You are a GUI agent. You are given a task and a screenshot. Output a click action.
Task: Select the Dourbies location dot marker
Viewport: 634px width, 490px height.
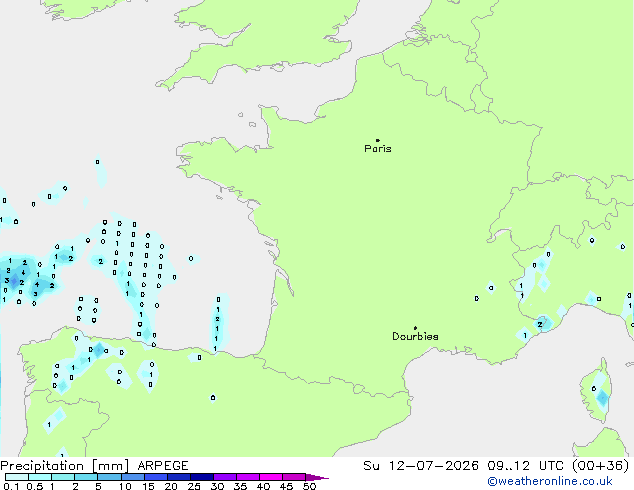(415, 328)
